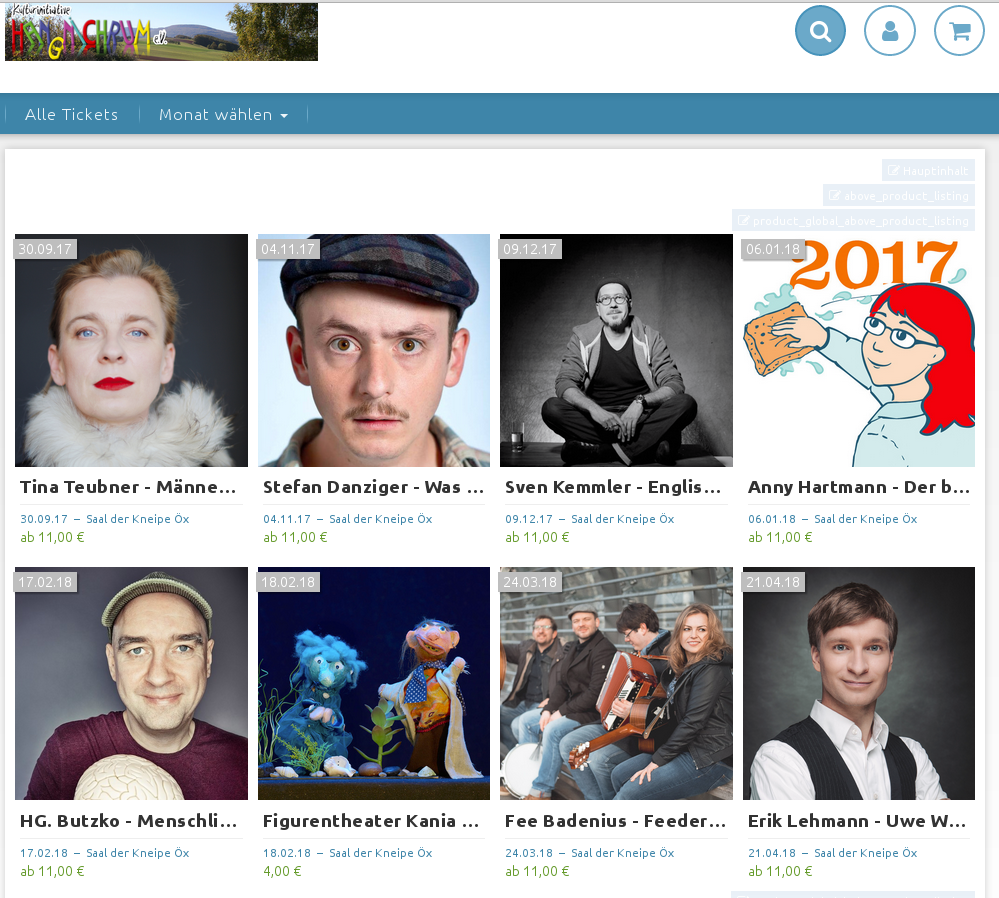The image size is (999, 898).
Task: Click the Sven Kemmler black-and-white photo
Action: [x=616, y=350]
